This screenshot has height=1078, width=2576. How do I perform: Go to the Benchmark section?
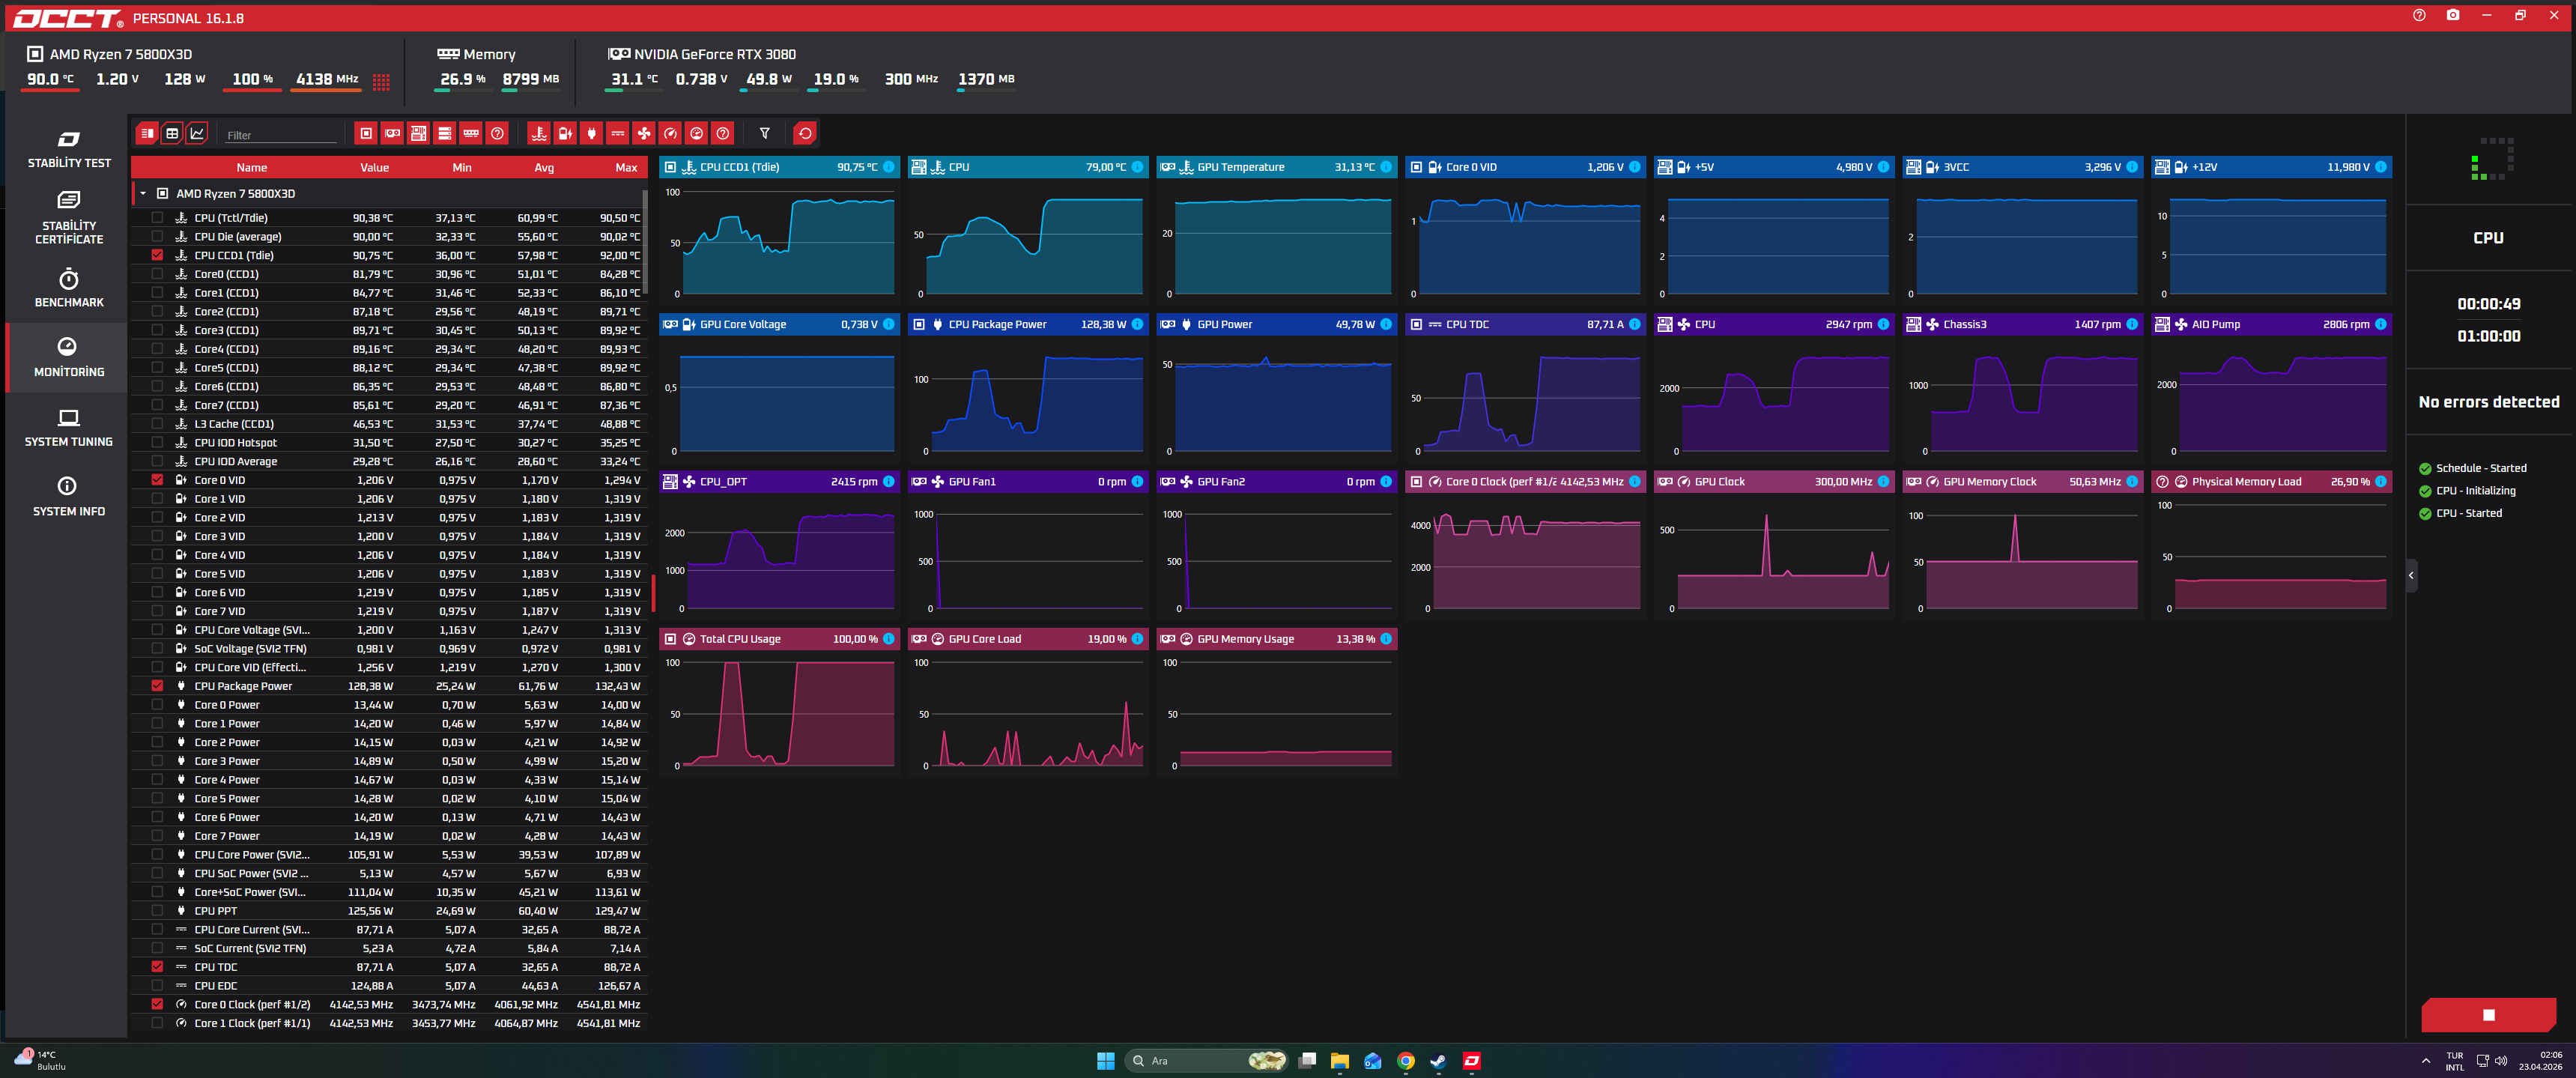coord(69,288)
